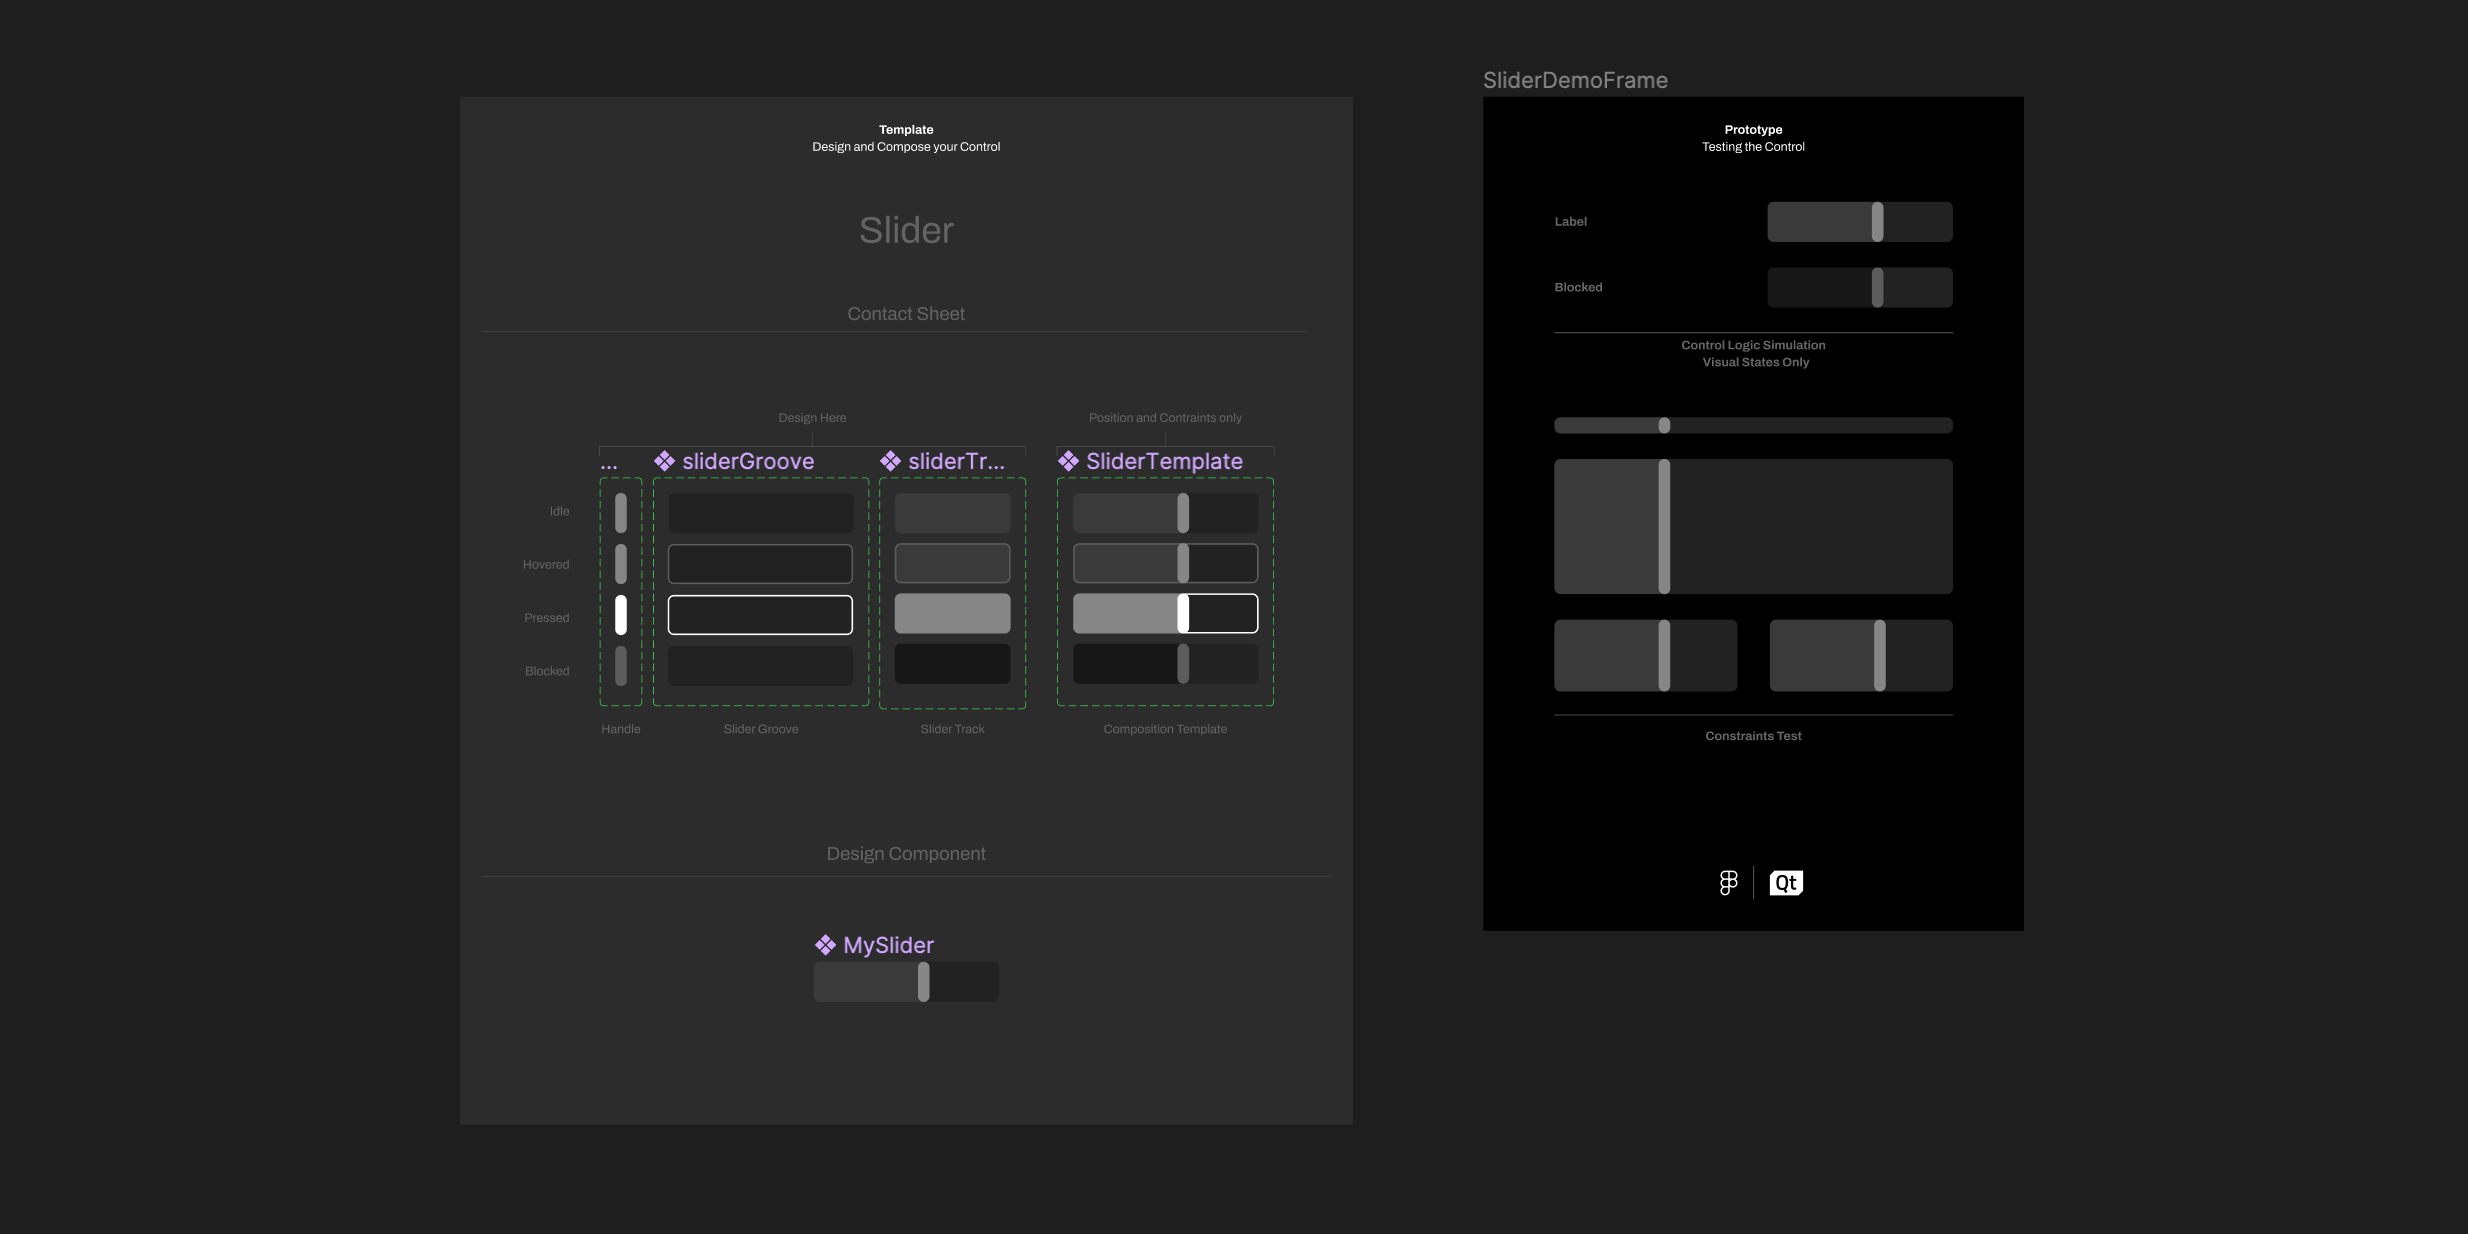Click the SliderTemplate component diamond icon
Image resolution: width=2468 pixels, height=1234 pixels.
point(1068,461)
